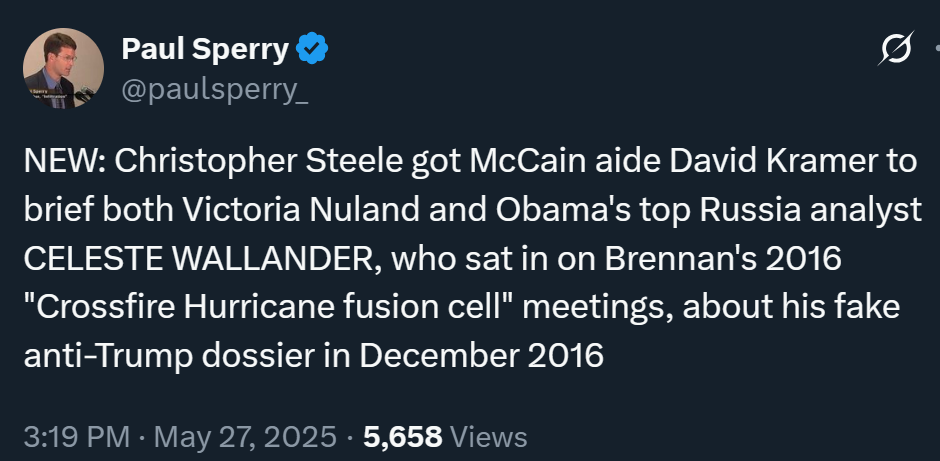Click the Views label beside the count
This screenshot has width=940, height=461.
coord(488,437)
